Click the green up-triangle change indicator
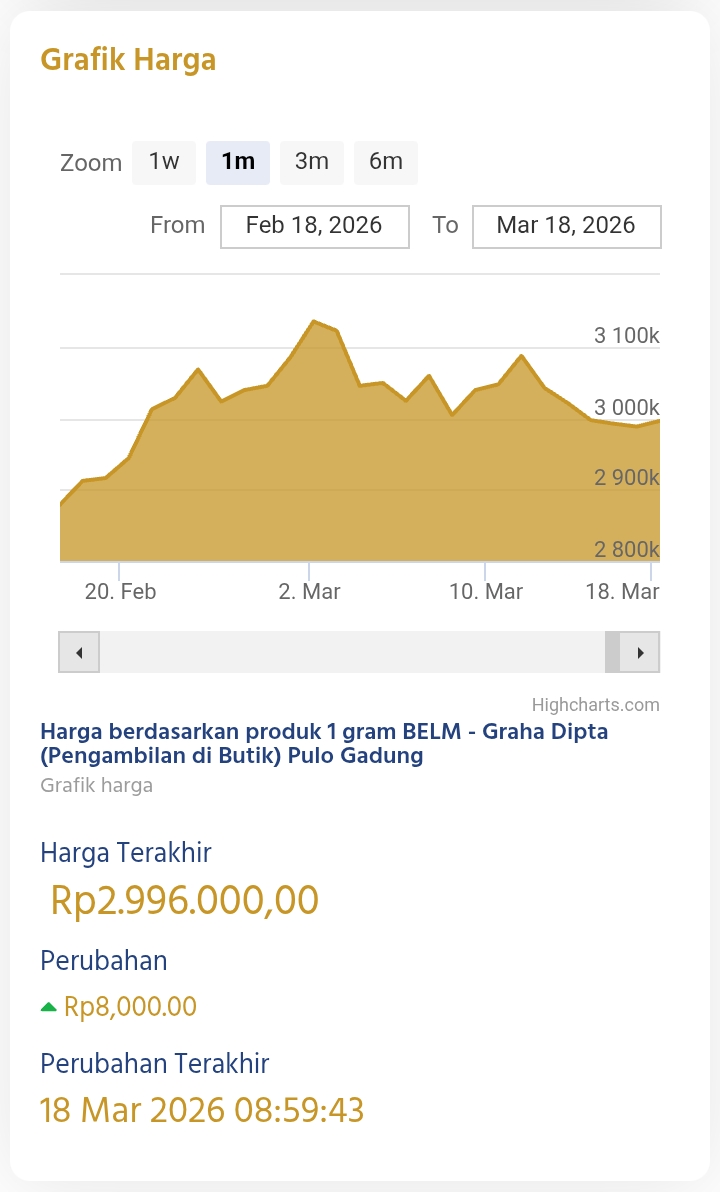Image resolution: width=720 pixels, height=1192 pixels. 48,1007
